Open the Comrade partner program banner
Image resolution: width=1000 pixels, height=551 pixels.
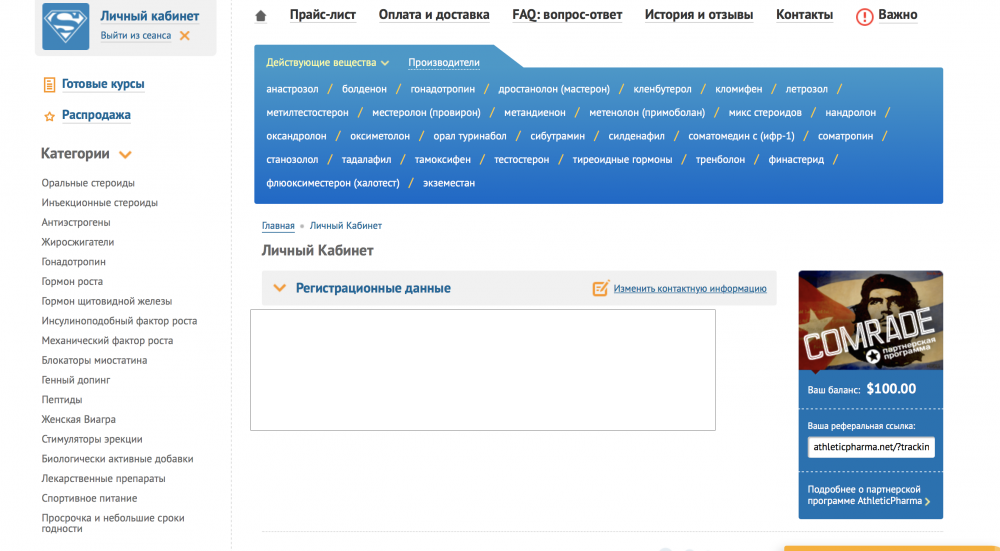[870, 320]
